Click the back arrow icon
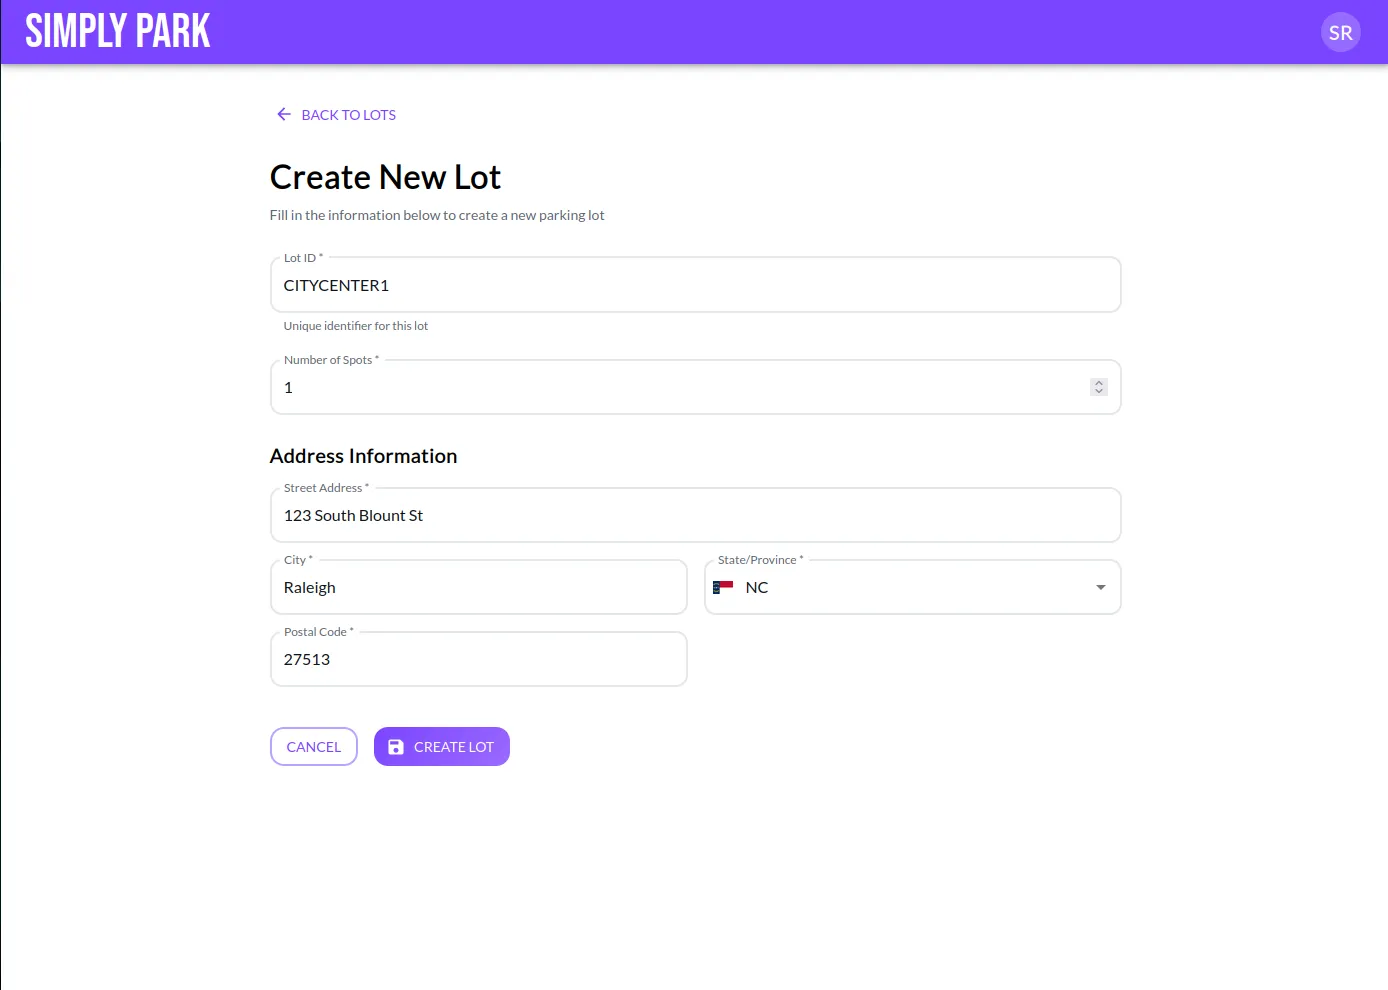The height and width of the screenshot is (990, 1388). tap(283, 114)
